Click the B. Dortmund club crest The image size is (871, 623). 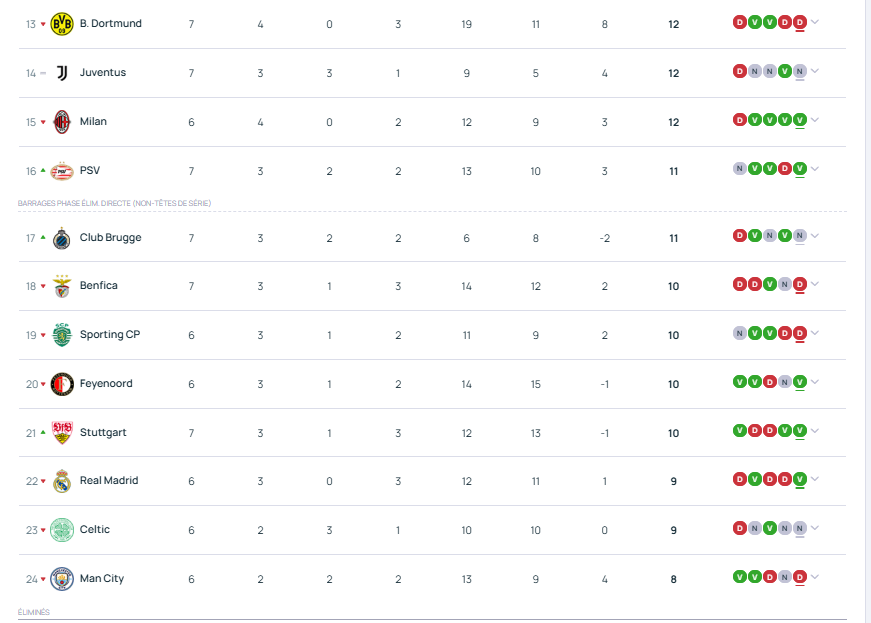[x=62, y=24]
